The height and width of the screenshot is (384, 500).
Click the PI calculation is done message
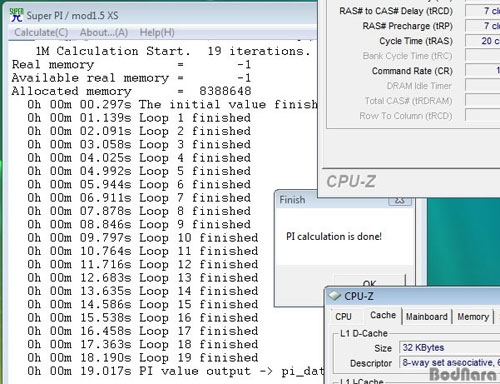coord(334,236)
